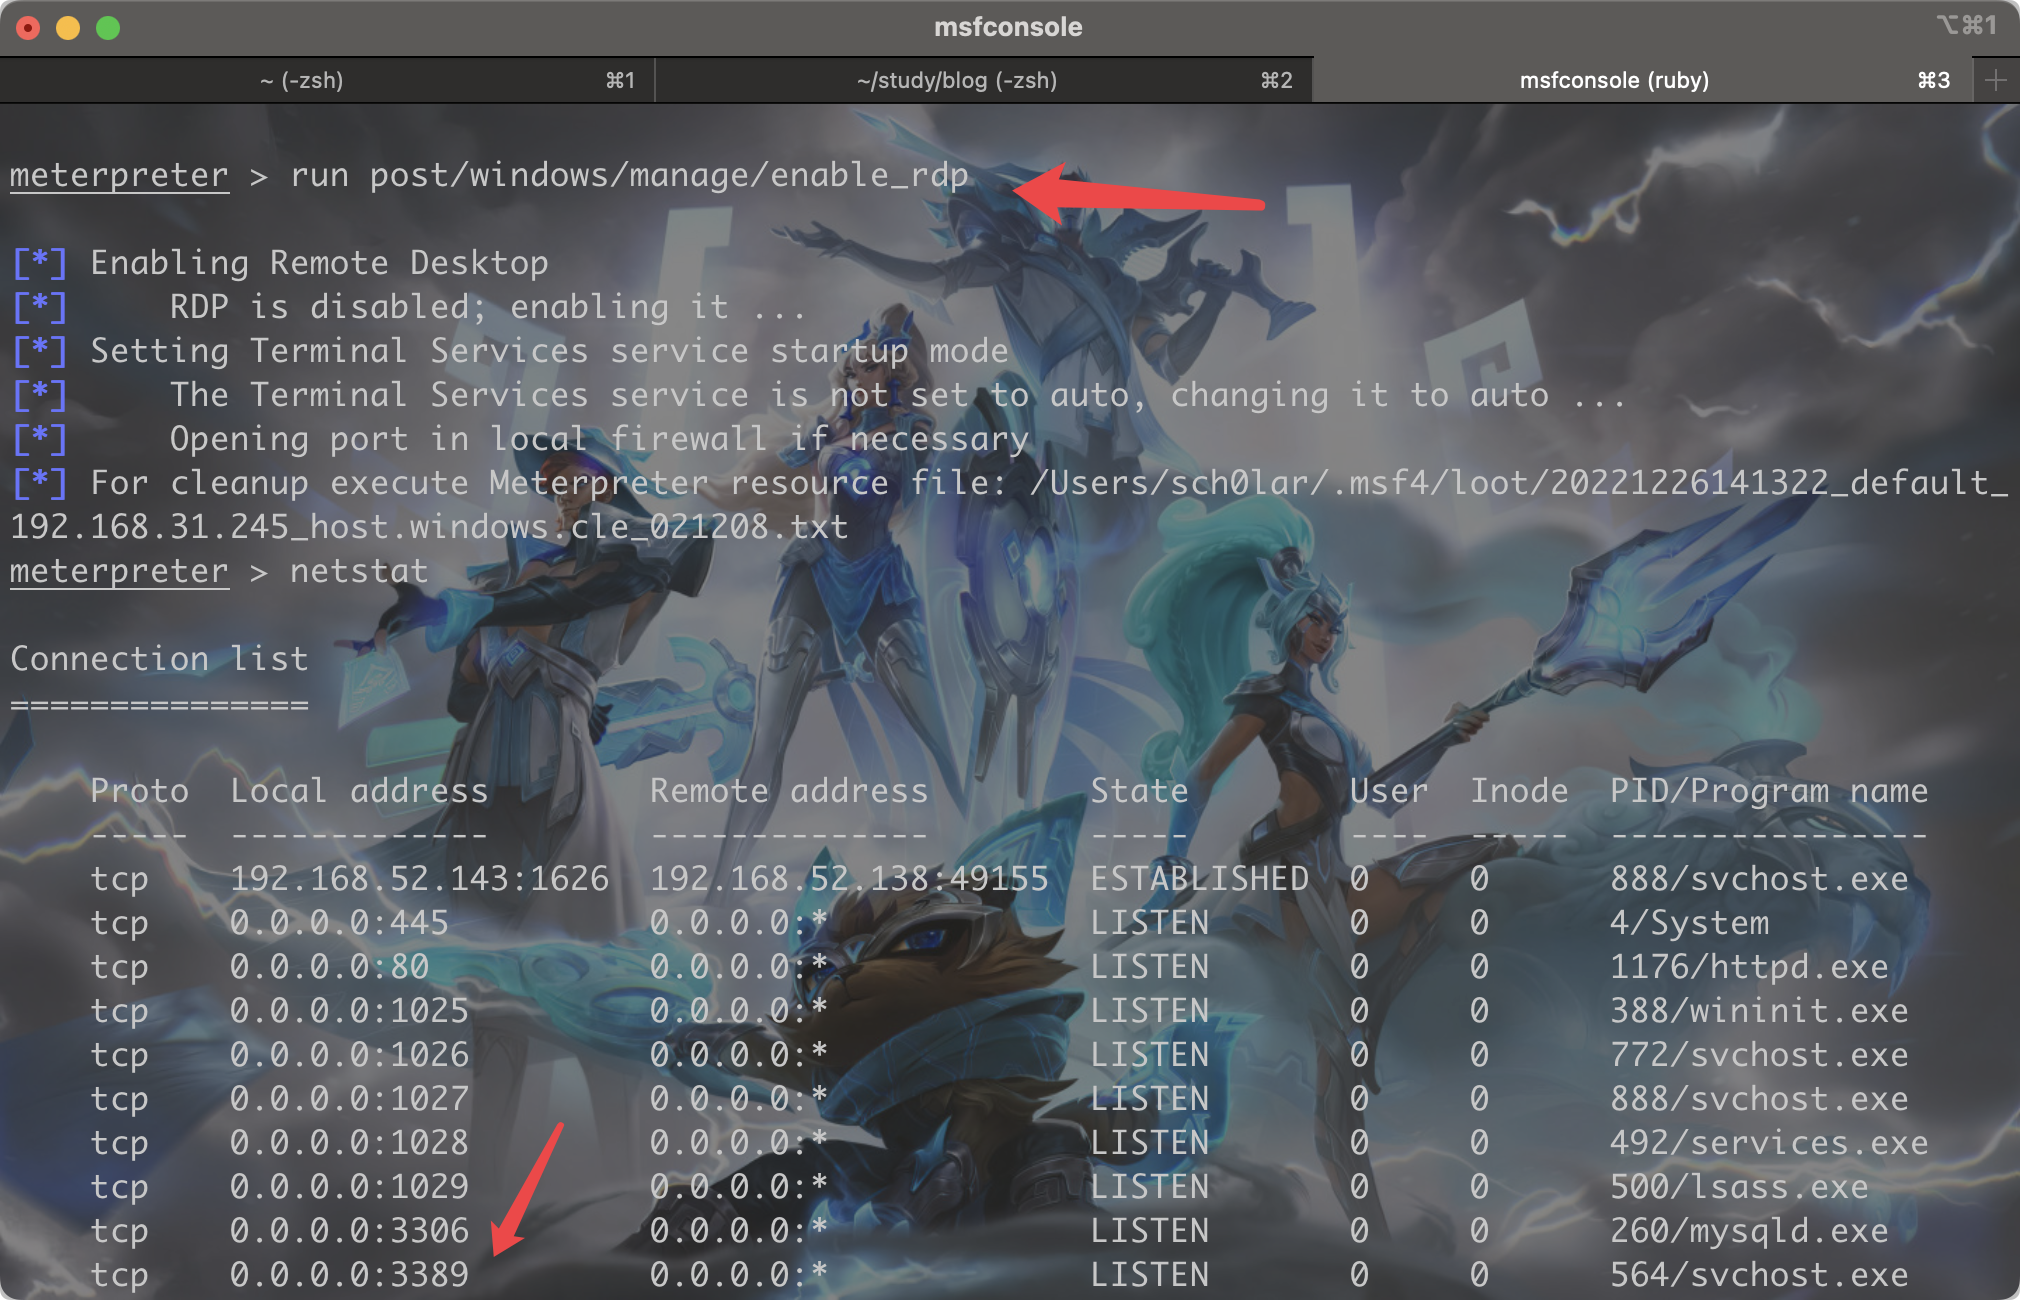Viewport: 2020px width, 1300px height.
Task: Click local address 0.0.0.0:3389
Action: click(349, 1275)
